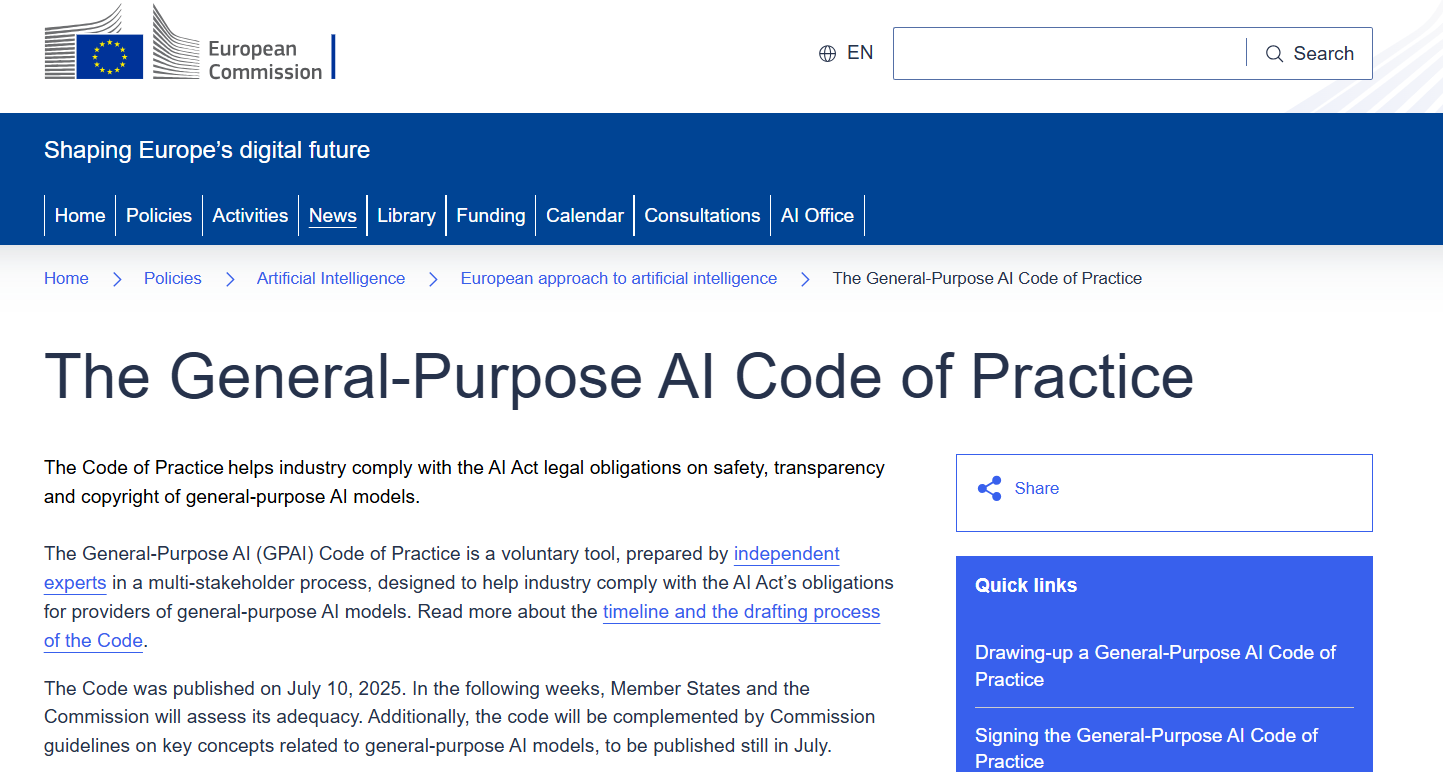Open the Library menu item

pyautogui.click(x=406, y=215)
